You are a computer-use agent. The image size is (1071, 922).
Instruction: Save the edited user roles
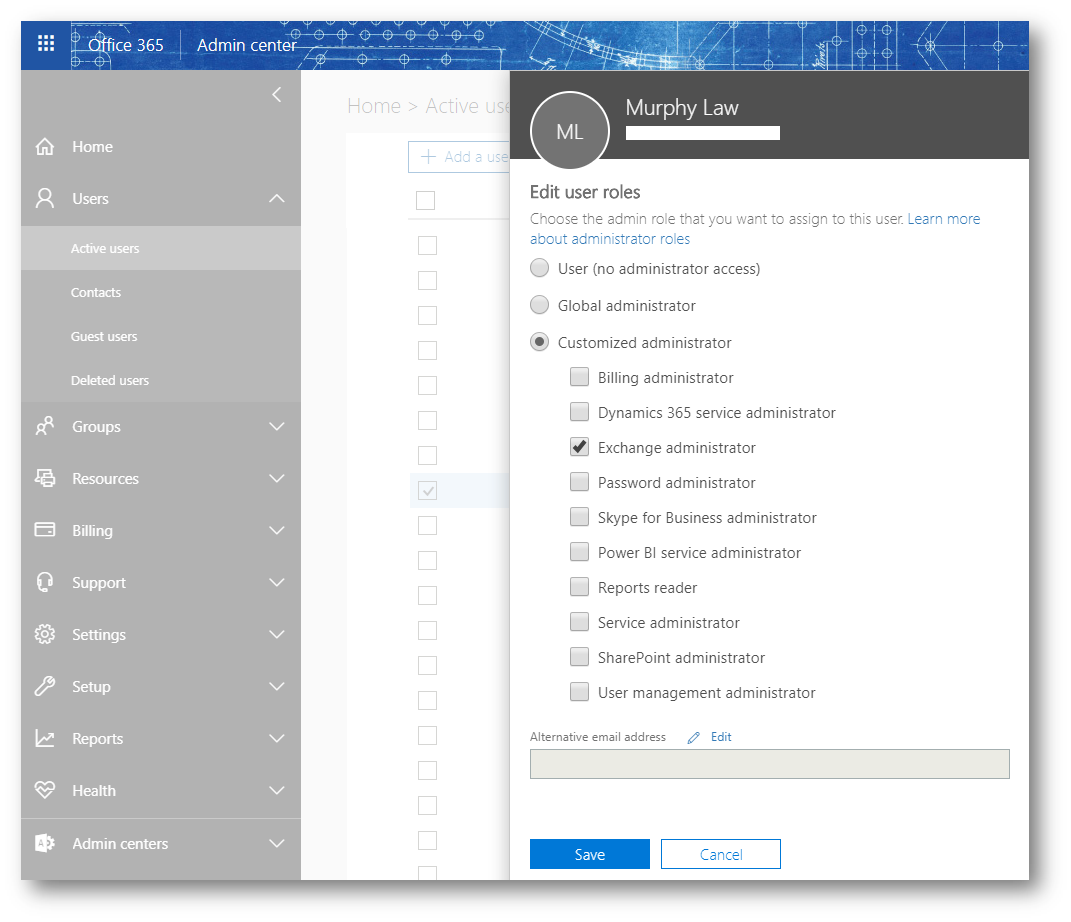[x=589, y=854]
